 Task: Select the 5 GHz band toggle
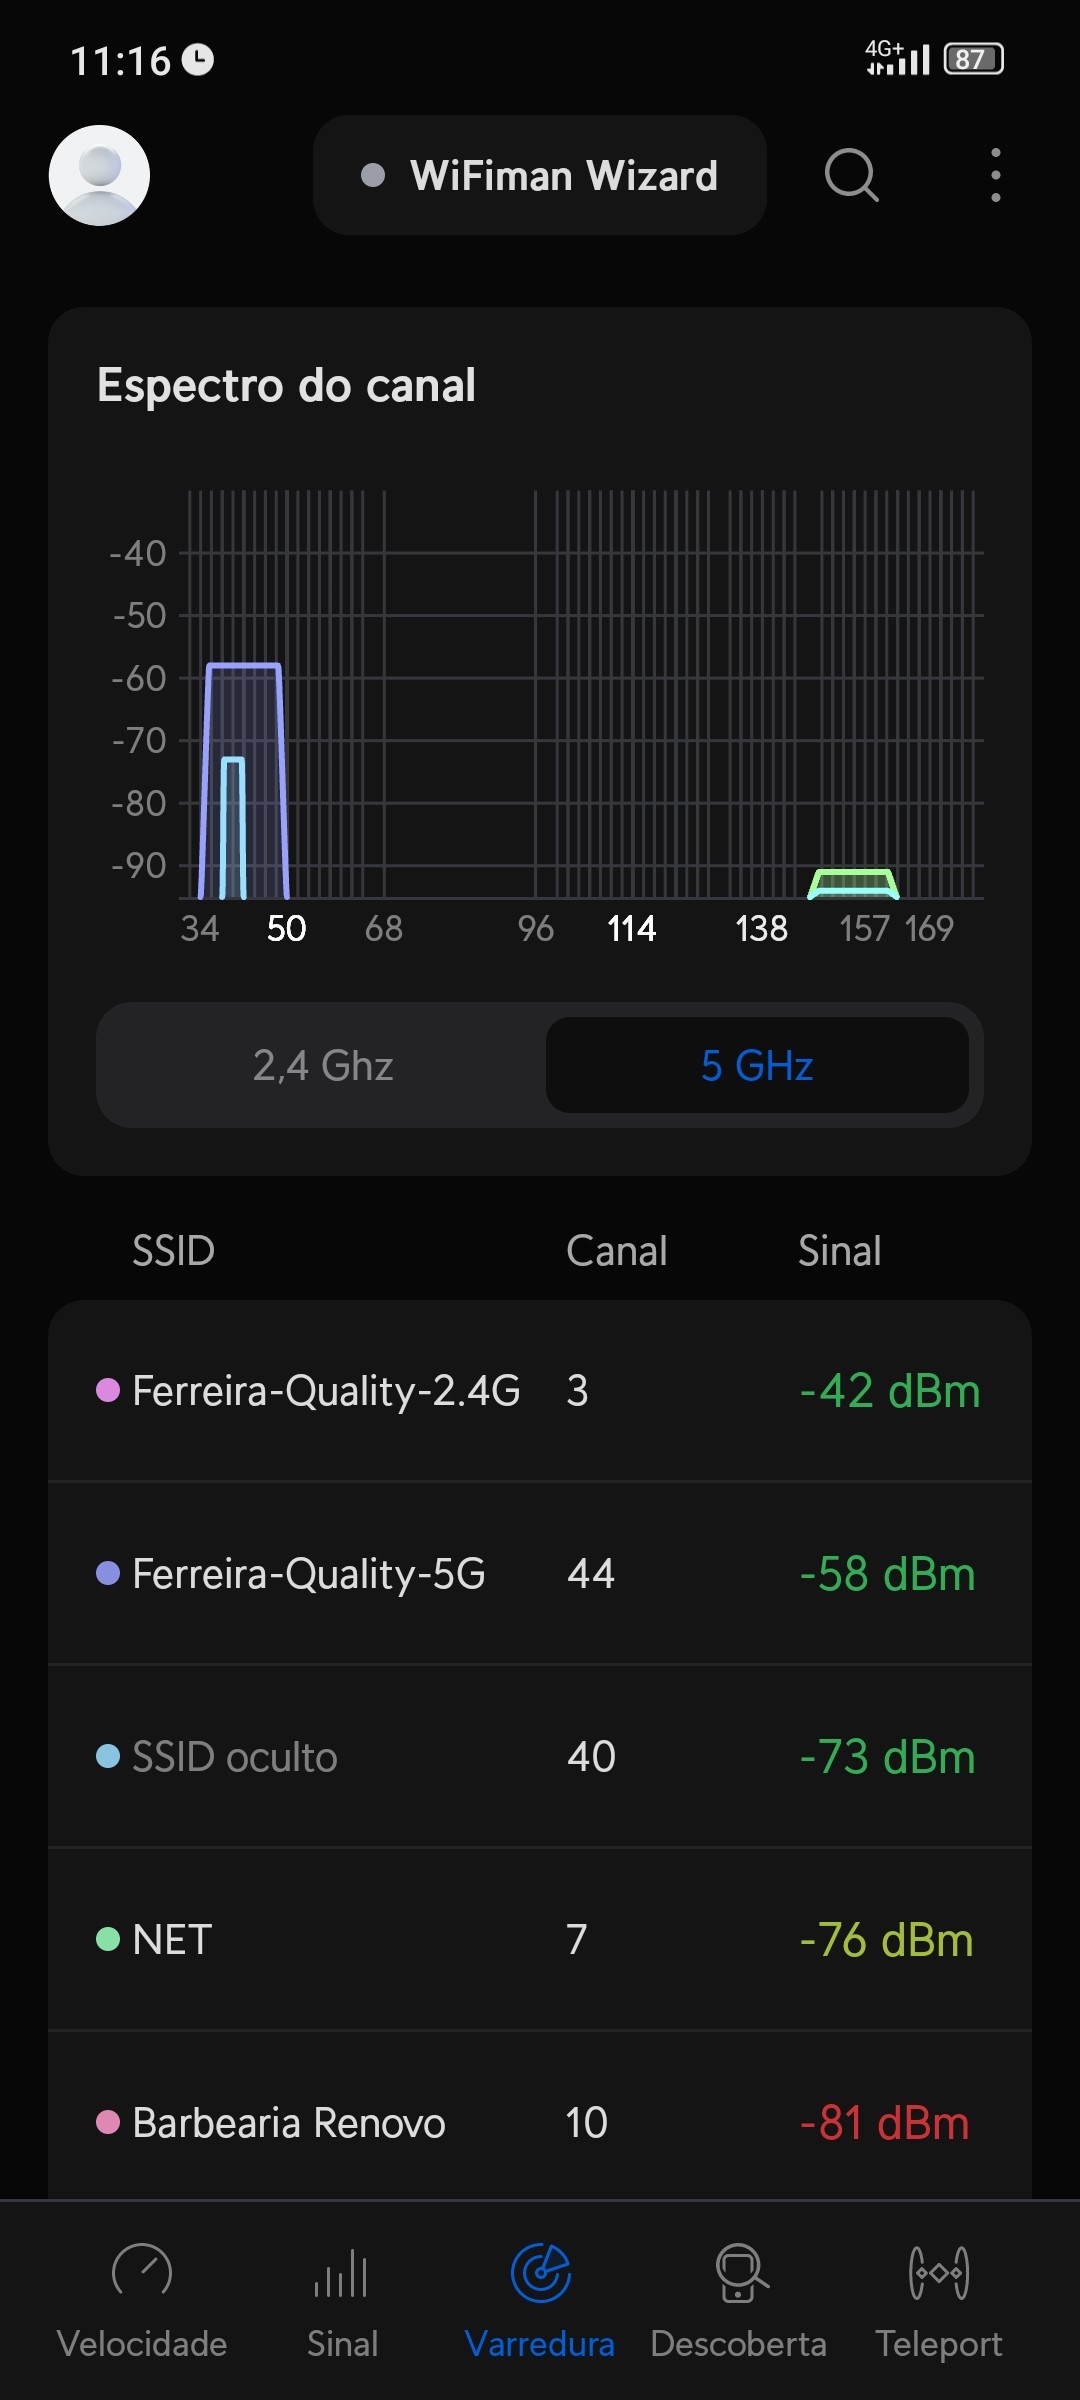(757, 1065)
